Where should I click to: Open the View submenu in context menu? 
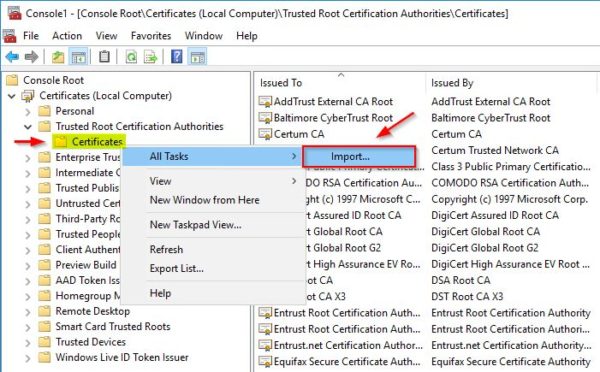pyautogui.click(x=212, y=181)
